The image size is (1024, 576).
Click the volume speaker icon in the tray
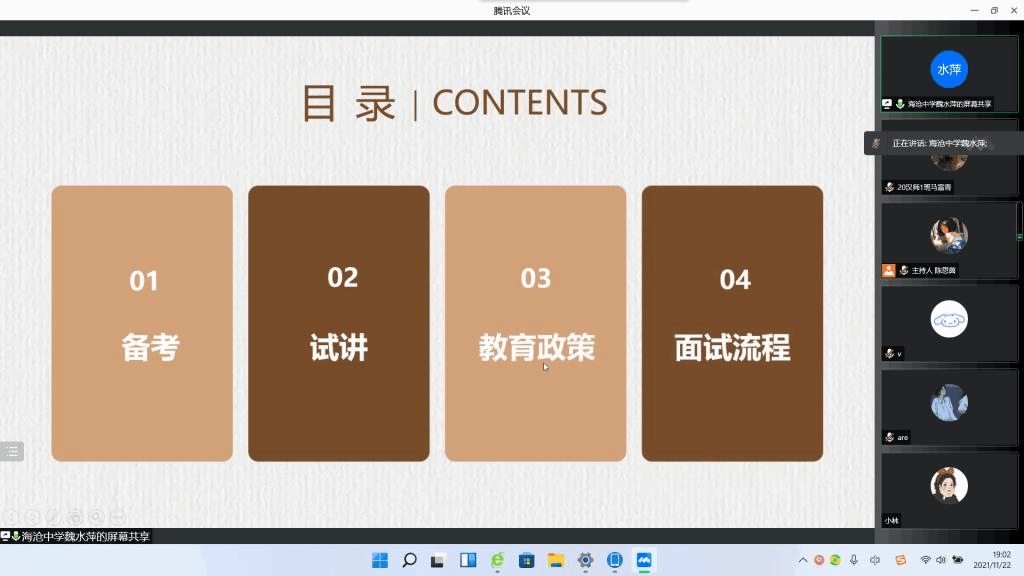pyautogui.click(x=941, y=560)
